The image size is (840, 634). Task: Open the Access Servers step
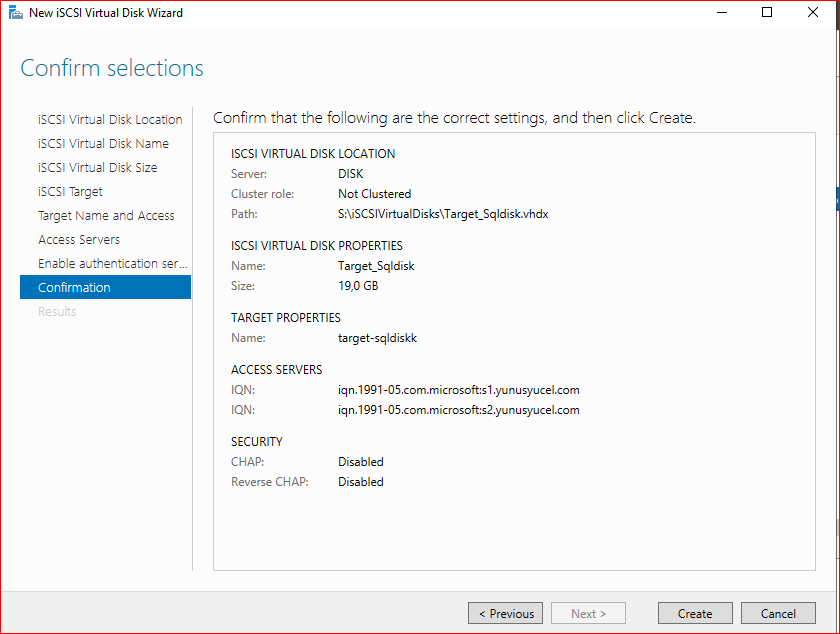click(79, 240)
